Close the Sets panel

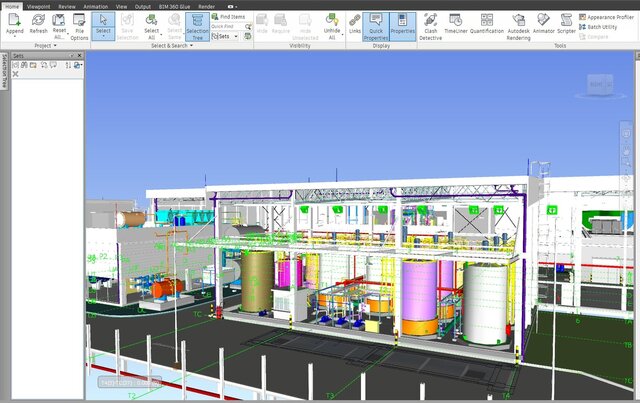(80, 56)
